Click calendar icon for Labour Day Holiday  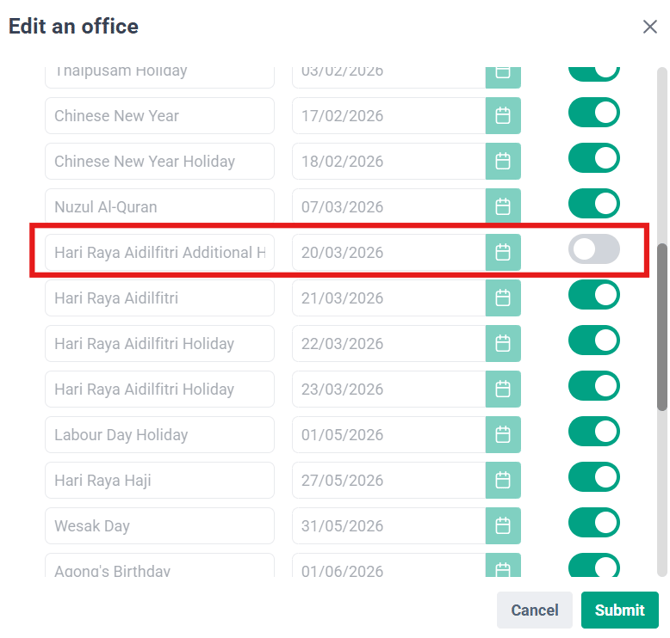(503, 435)
